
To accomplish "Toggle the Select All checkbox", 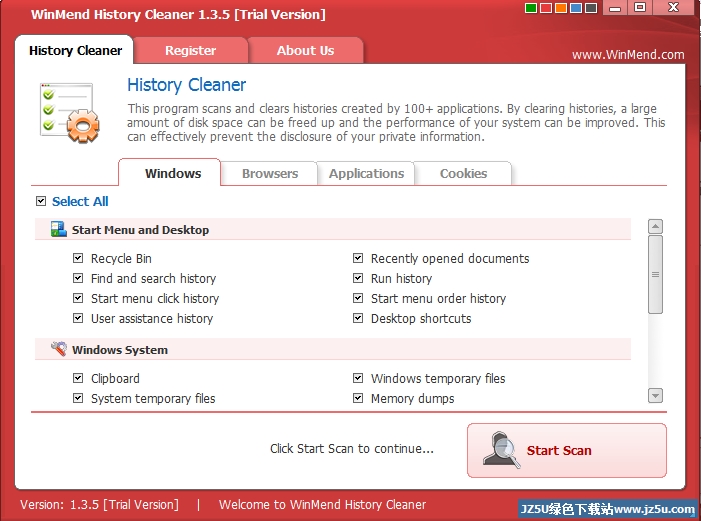I will pyautogui.click(x=41, y=201).
